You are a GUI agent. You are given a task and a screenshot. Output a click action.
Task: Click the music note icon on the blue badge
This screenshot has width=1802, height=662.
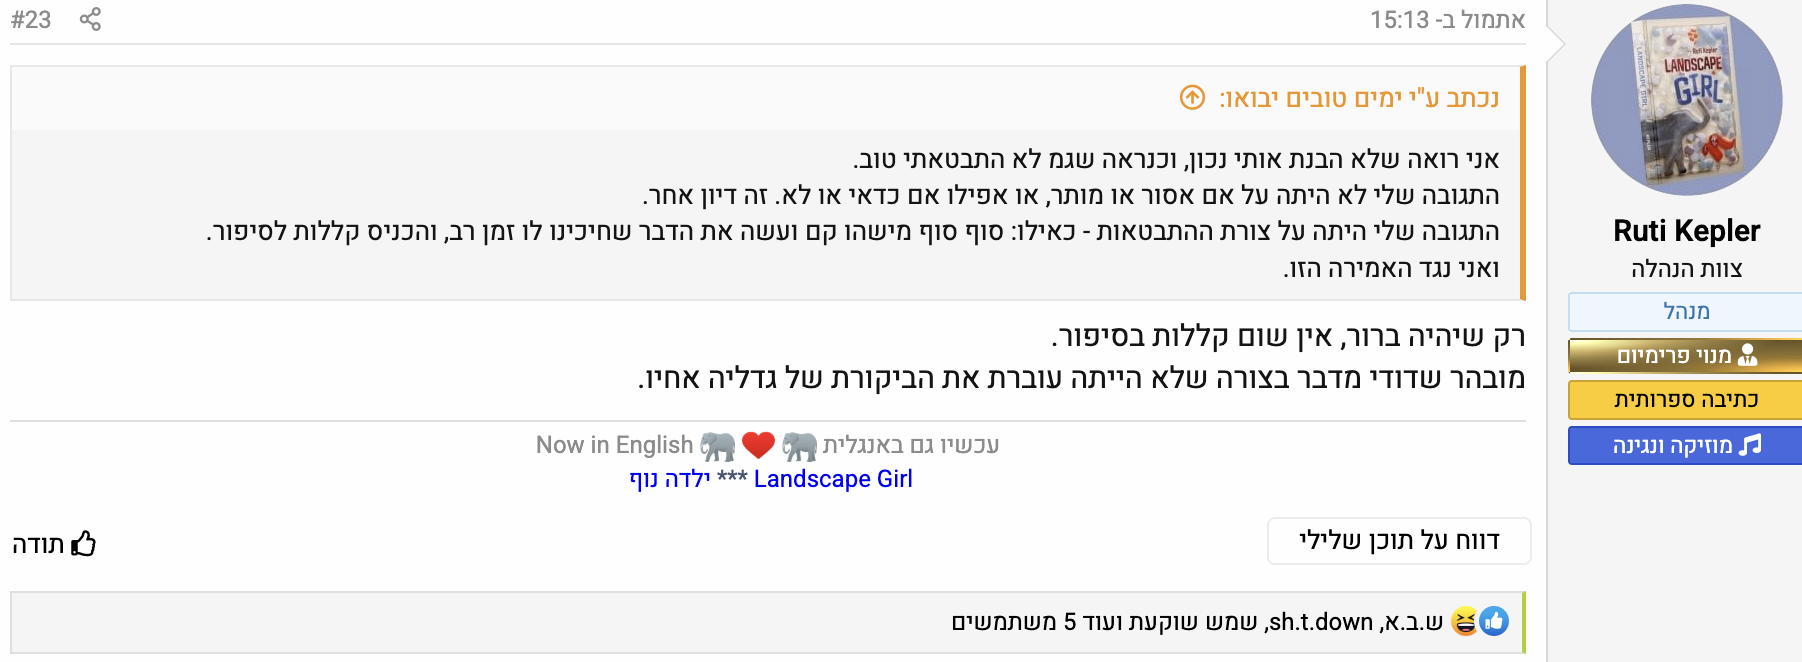click(1750, 445)
